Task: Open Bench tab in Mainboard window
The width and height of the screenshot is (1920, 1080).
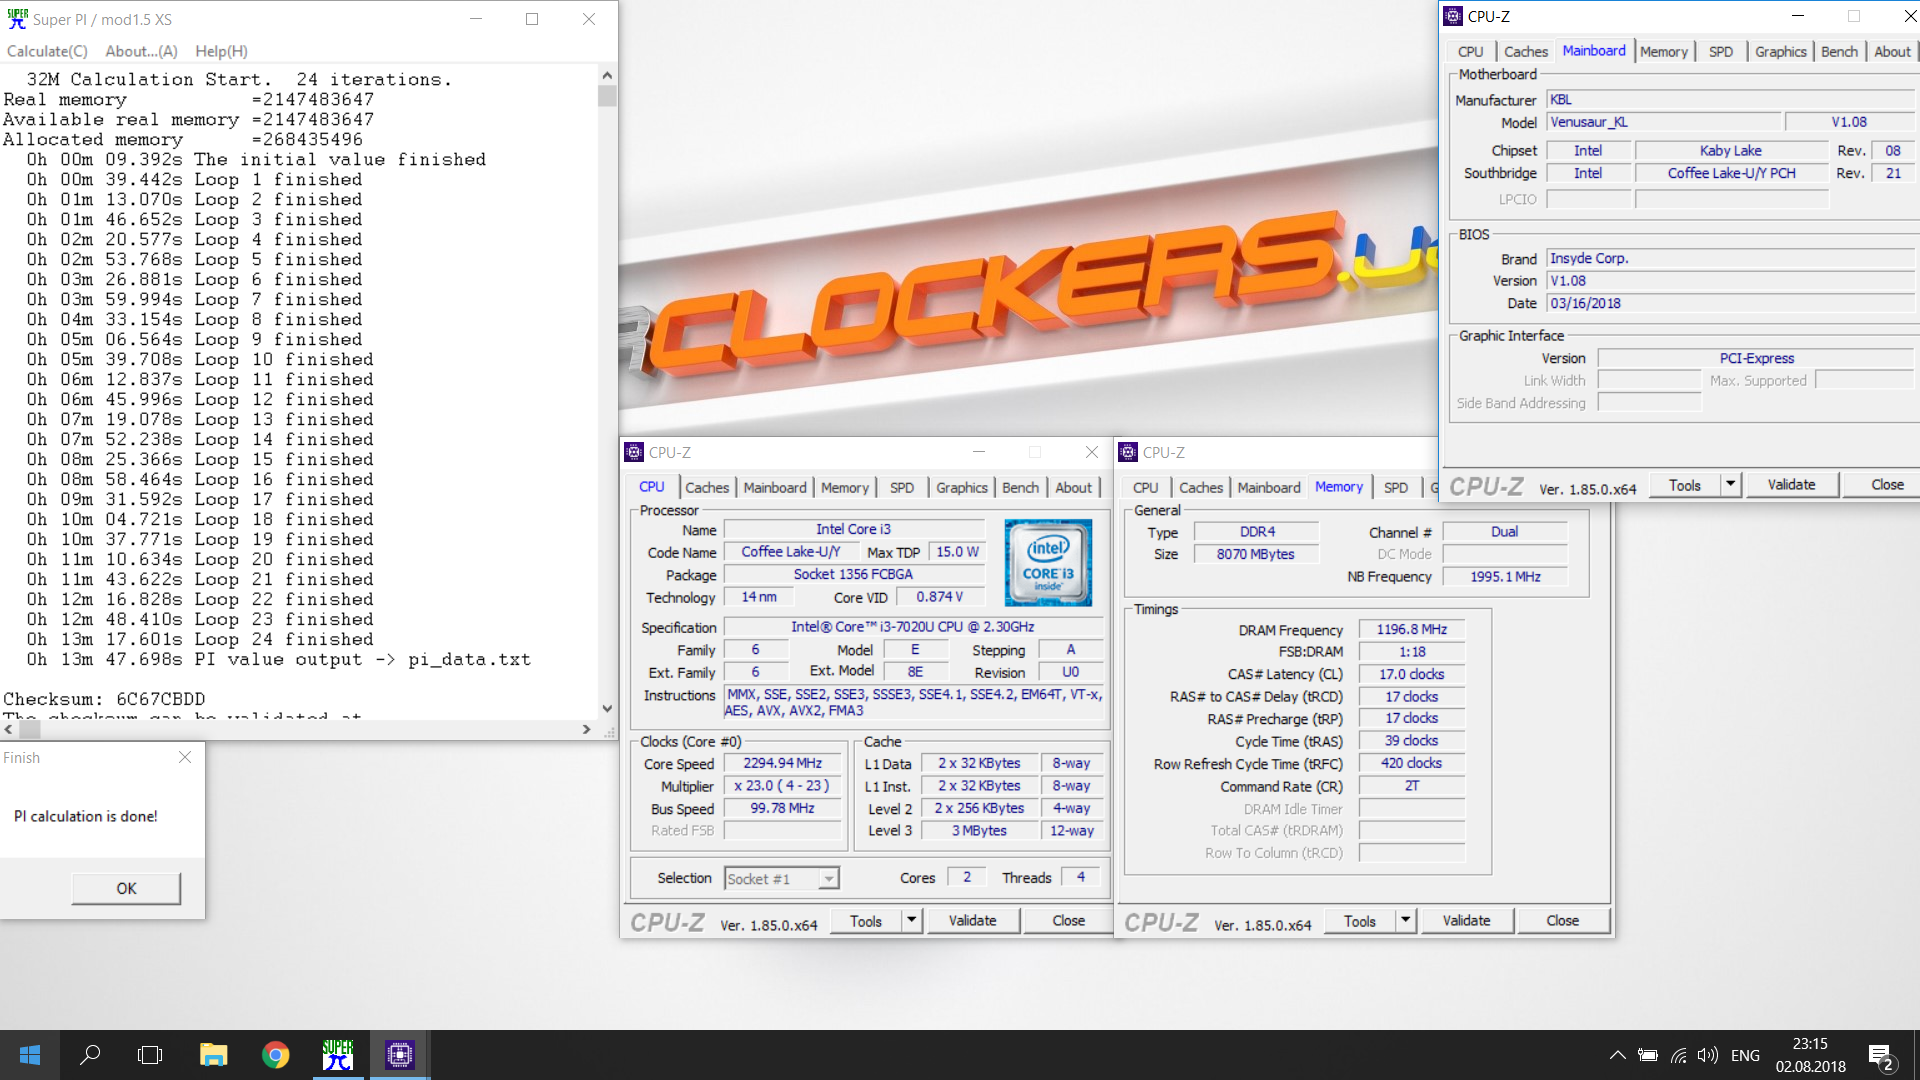Action: tap(1839, 51)
